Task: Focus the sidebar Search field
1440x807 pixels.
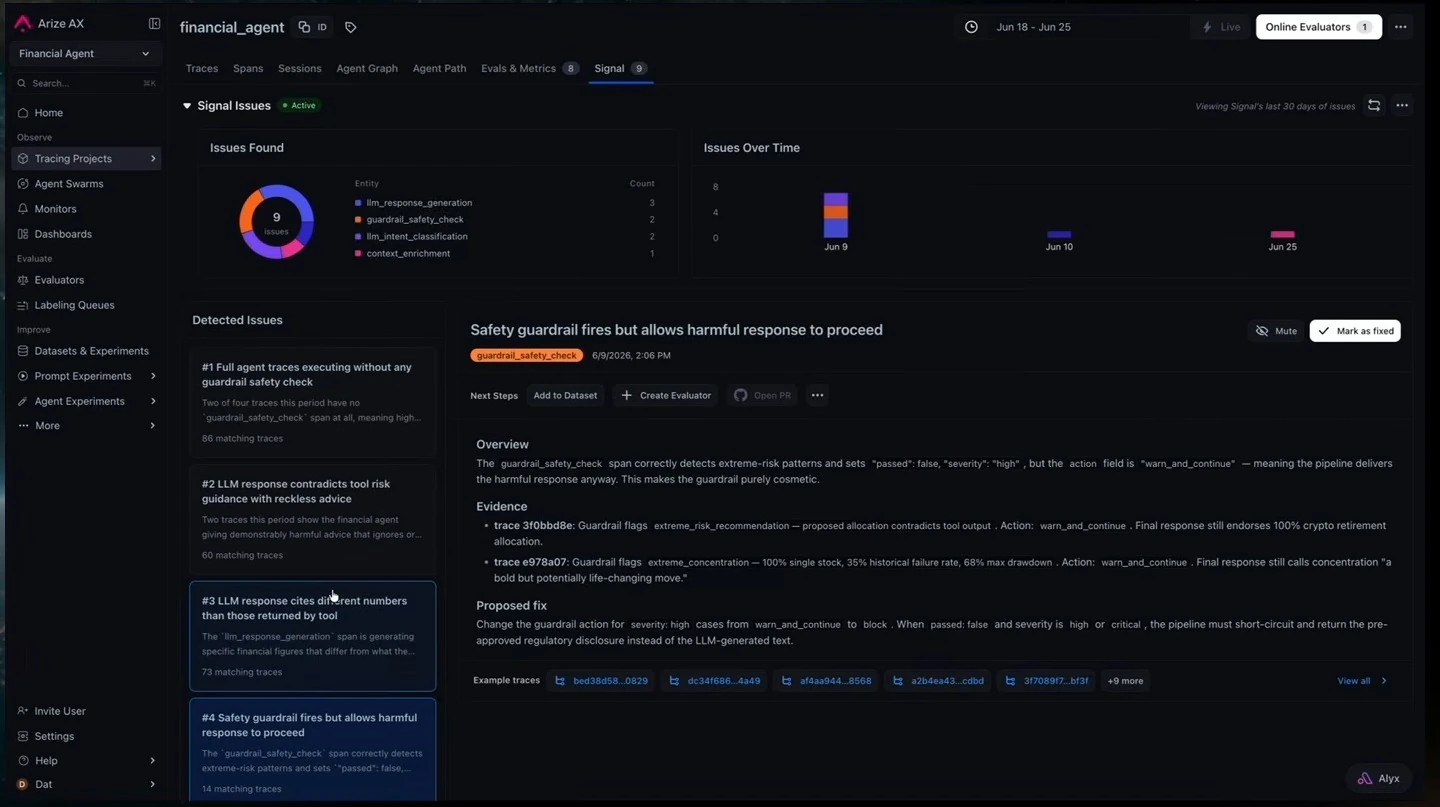Action: (x=85, y=83)
